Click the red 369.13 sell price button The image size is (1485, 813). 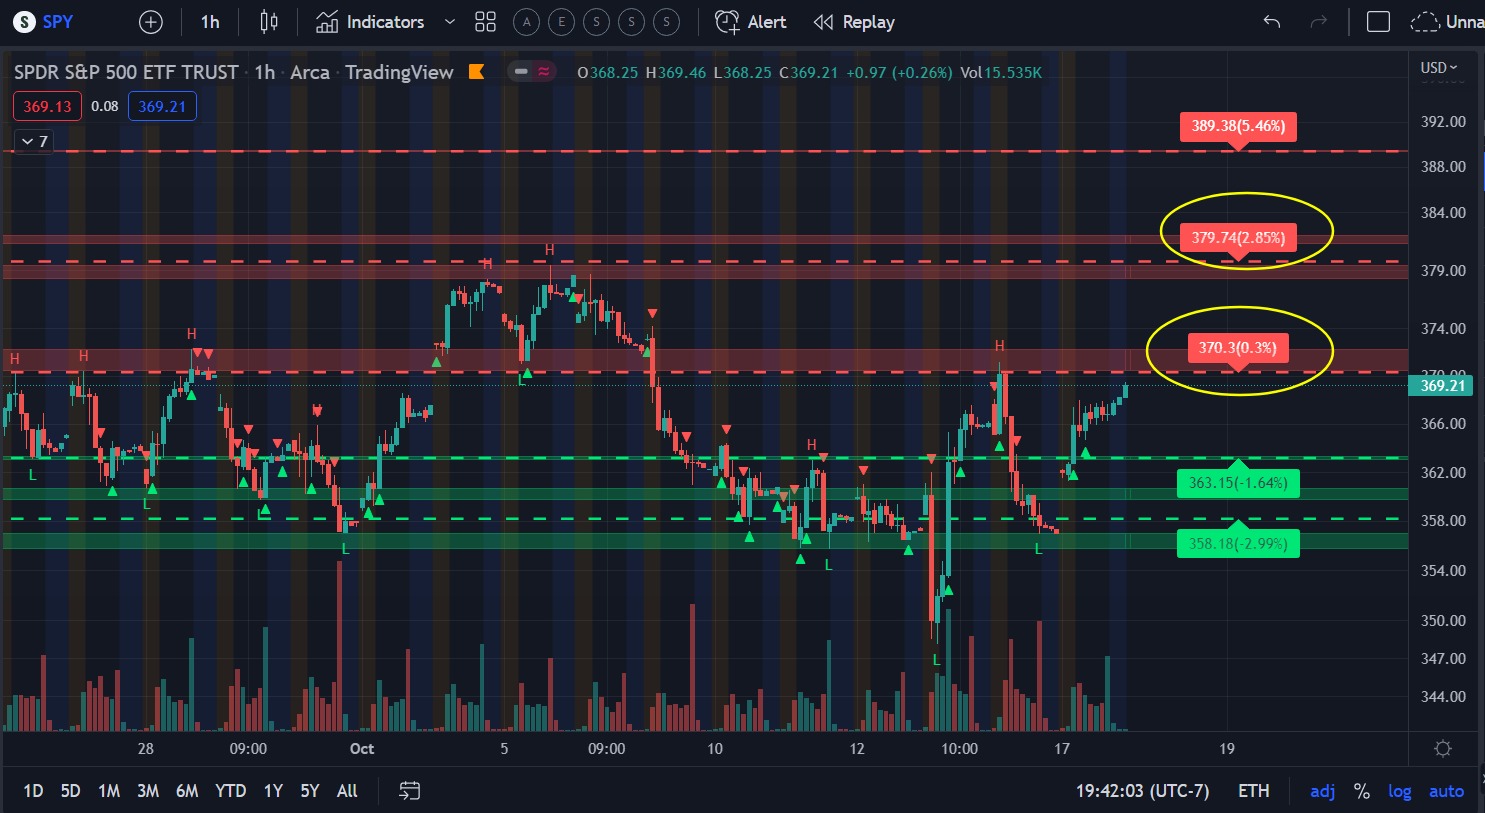(47, 106)
